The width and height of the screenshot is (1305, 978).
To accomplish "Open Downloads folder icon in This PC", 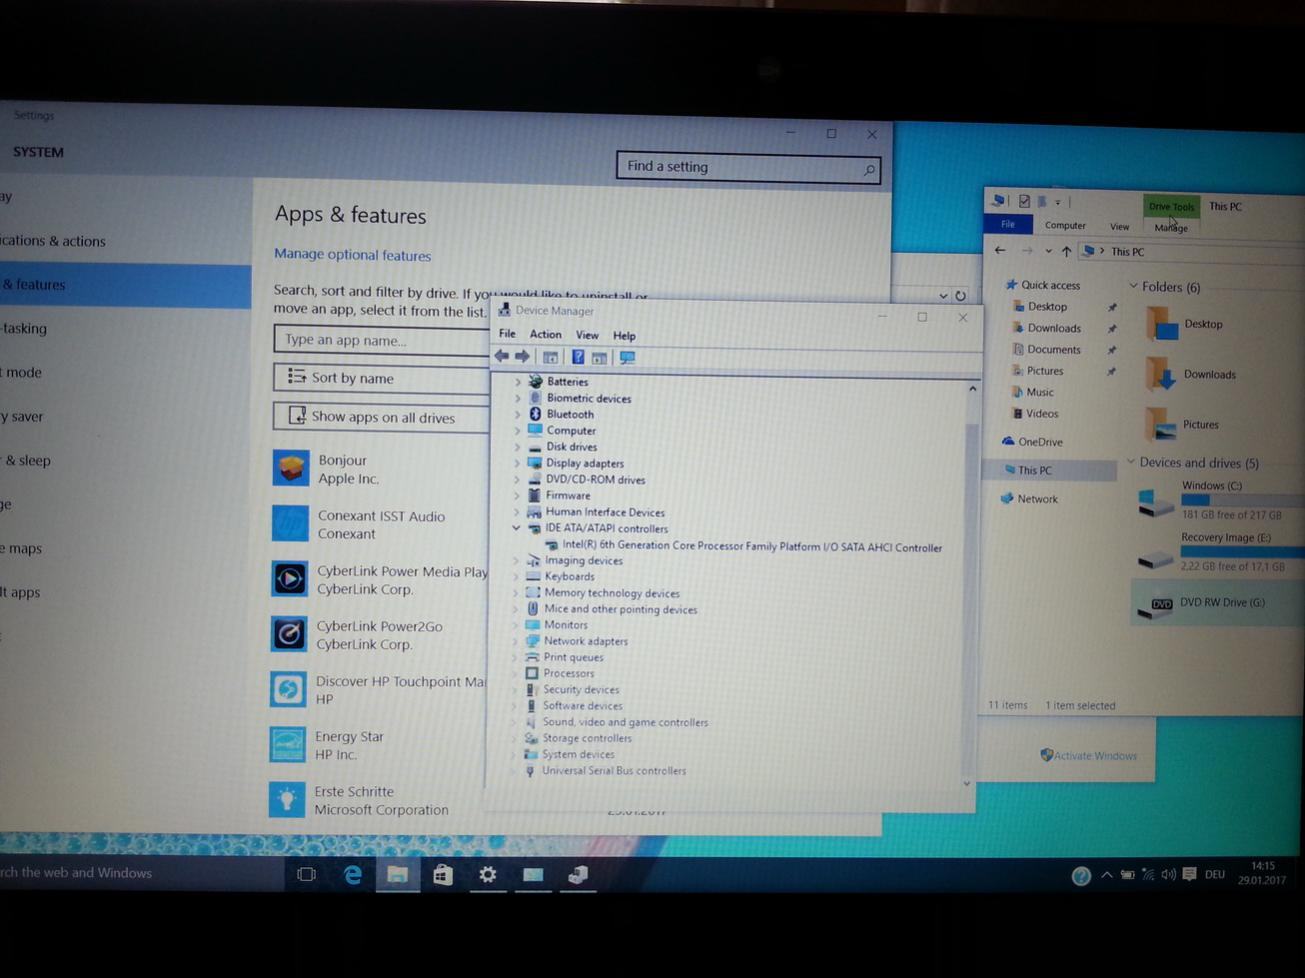I will coord(1161,374).
